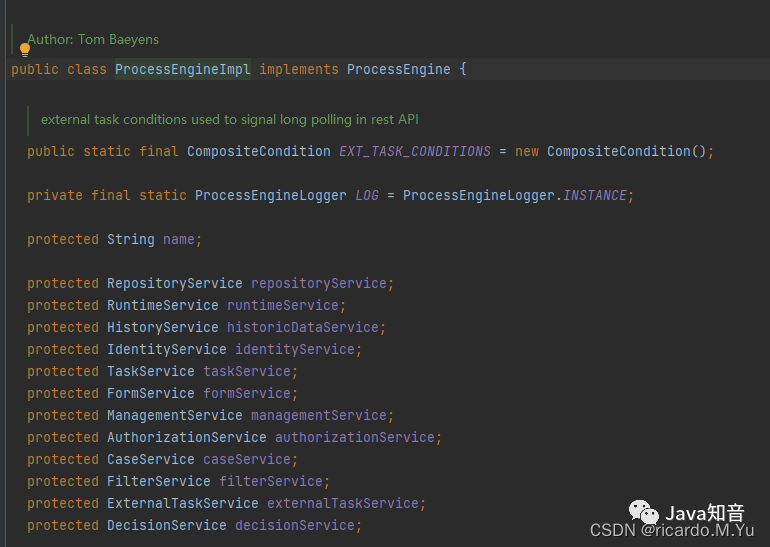
Task: Click the highlighted ProcessEngineImpl class name
Action: [183, 69]
